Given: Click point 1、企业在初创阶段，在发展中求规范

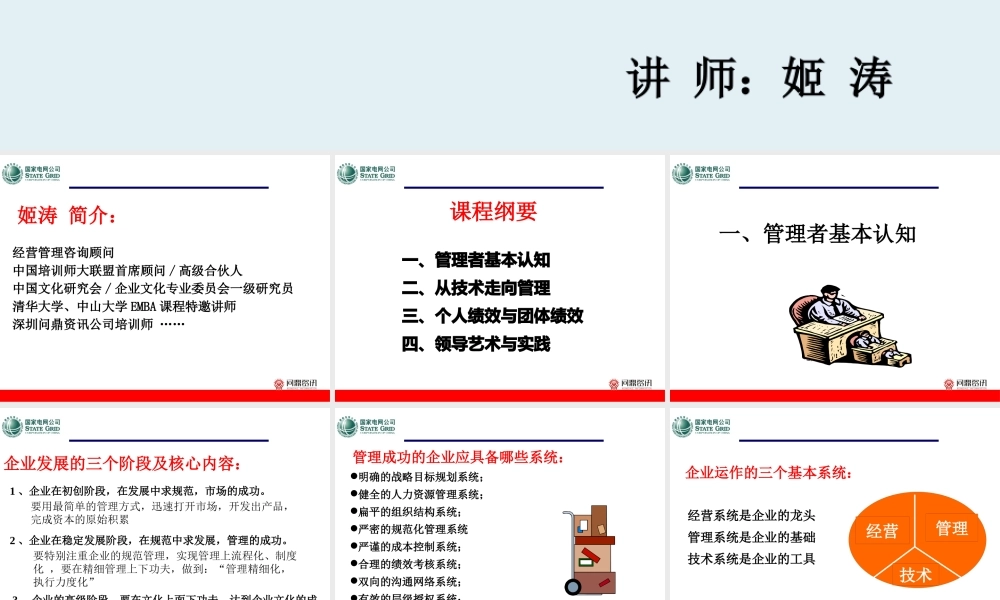Looking at the screenshot, I should click(138, 491).
